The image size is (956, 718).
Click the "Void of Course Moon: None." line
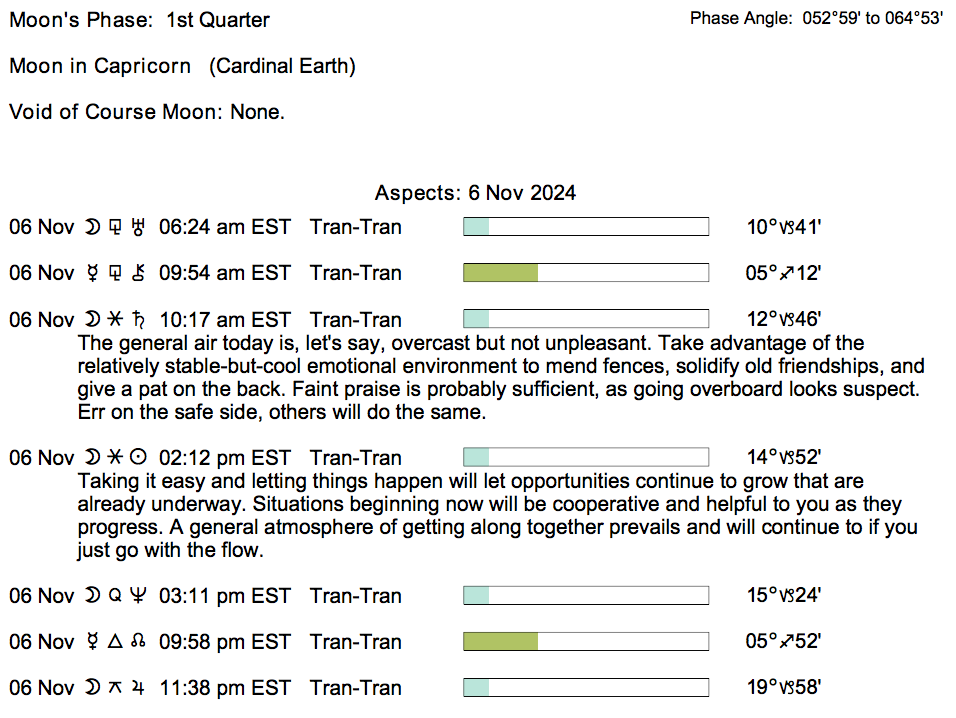[x=147, y=112]
